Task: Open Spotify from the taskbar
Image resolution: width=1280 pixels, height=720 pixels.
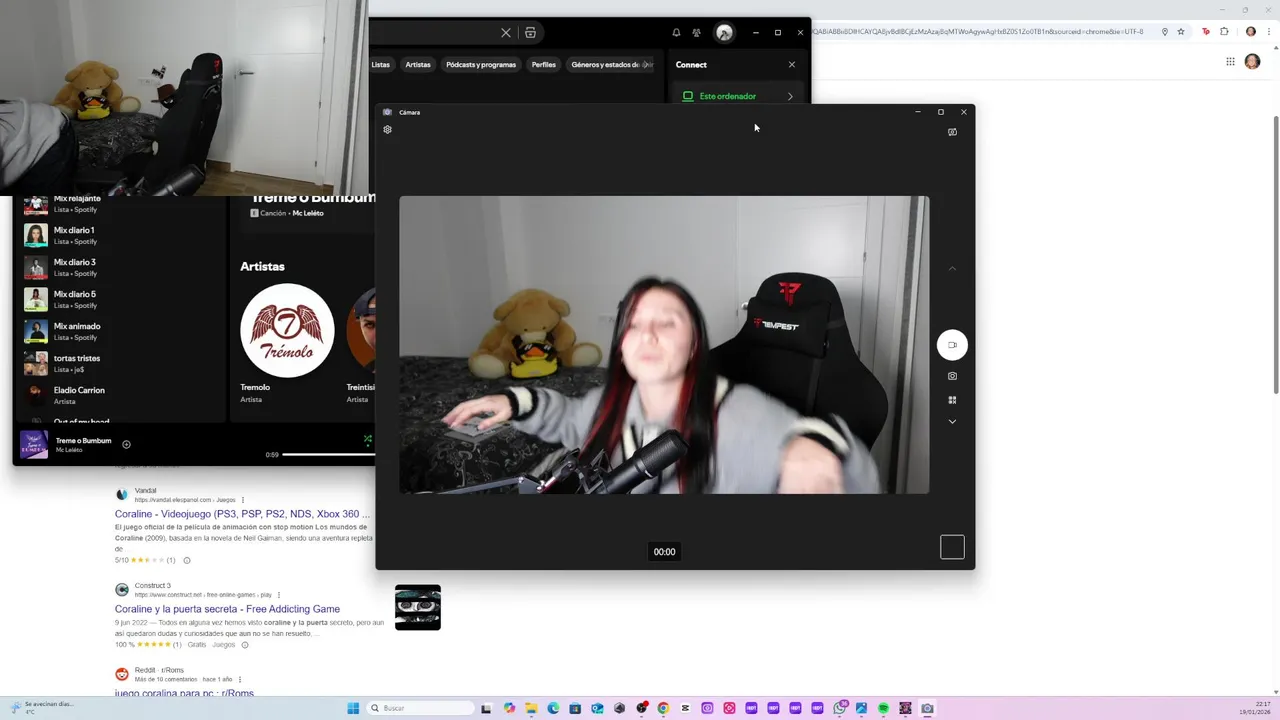Action: pos(883,708)
